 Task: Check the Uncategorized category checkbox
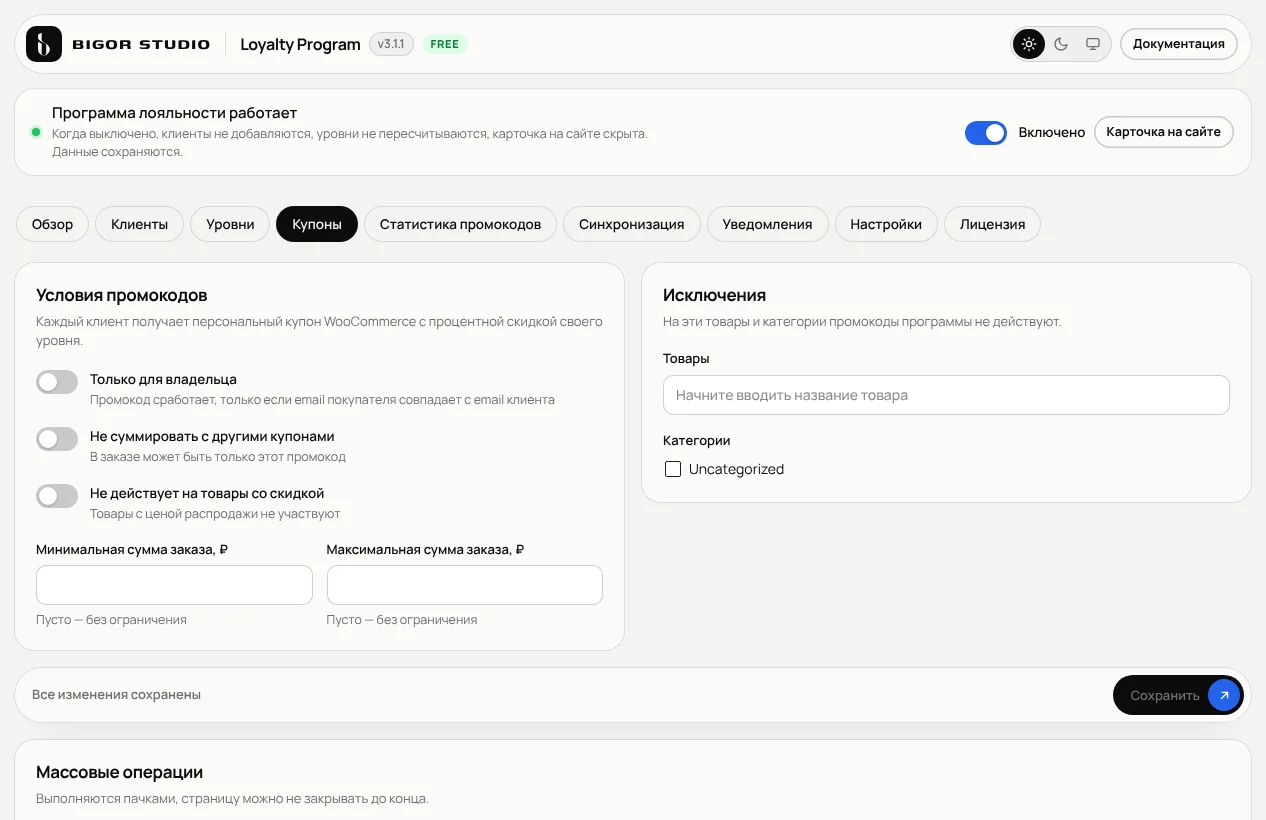pyautogui.click(x=673, y=469)
